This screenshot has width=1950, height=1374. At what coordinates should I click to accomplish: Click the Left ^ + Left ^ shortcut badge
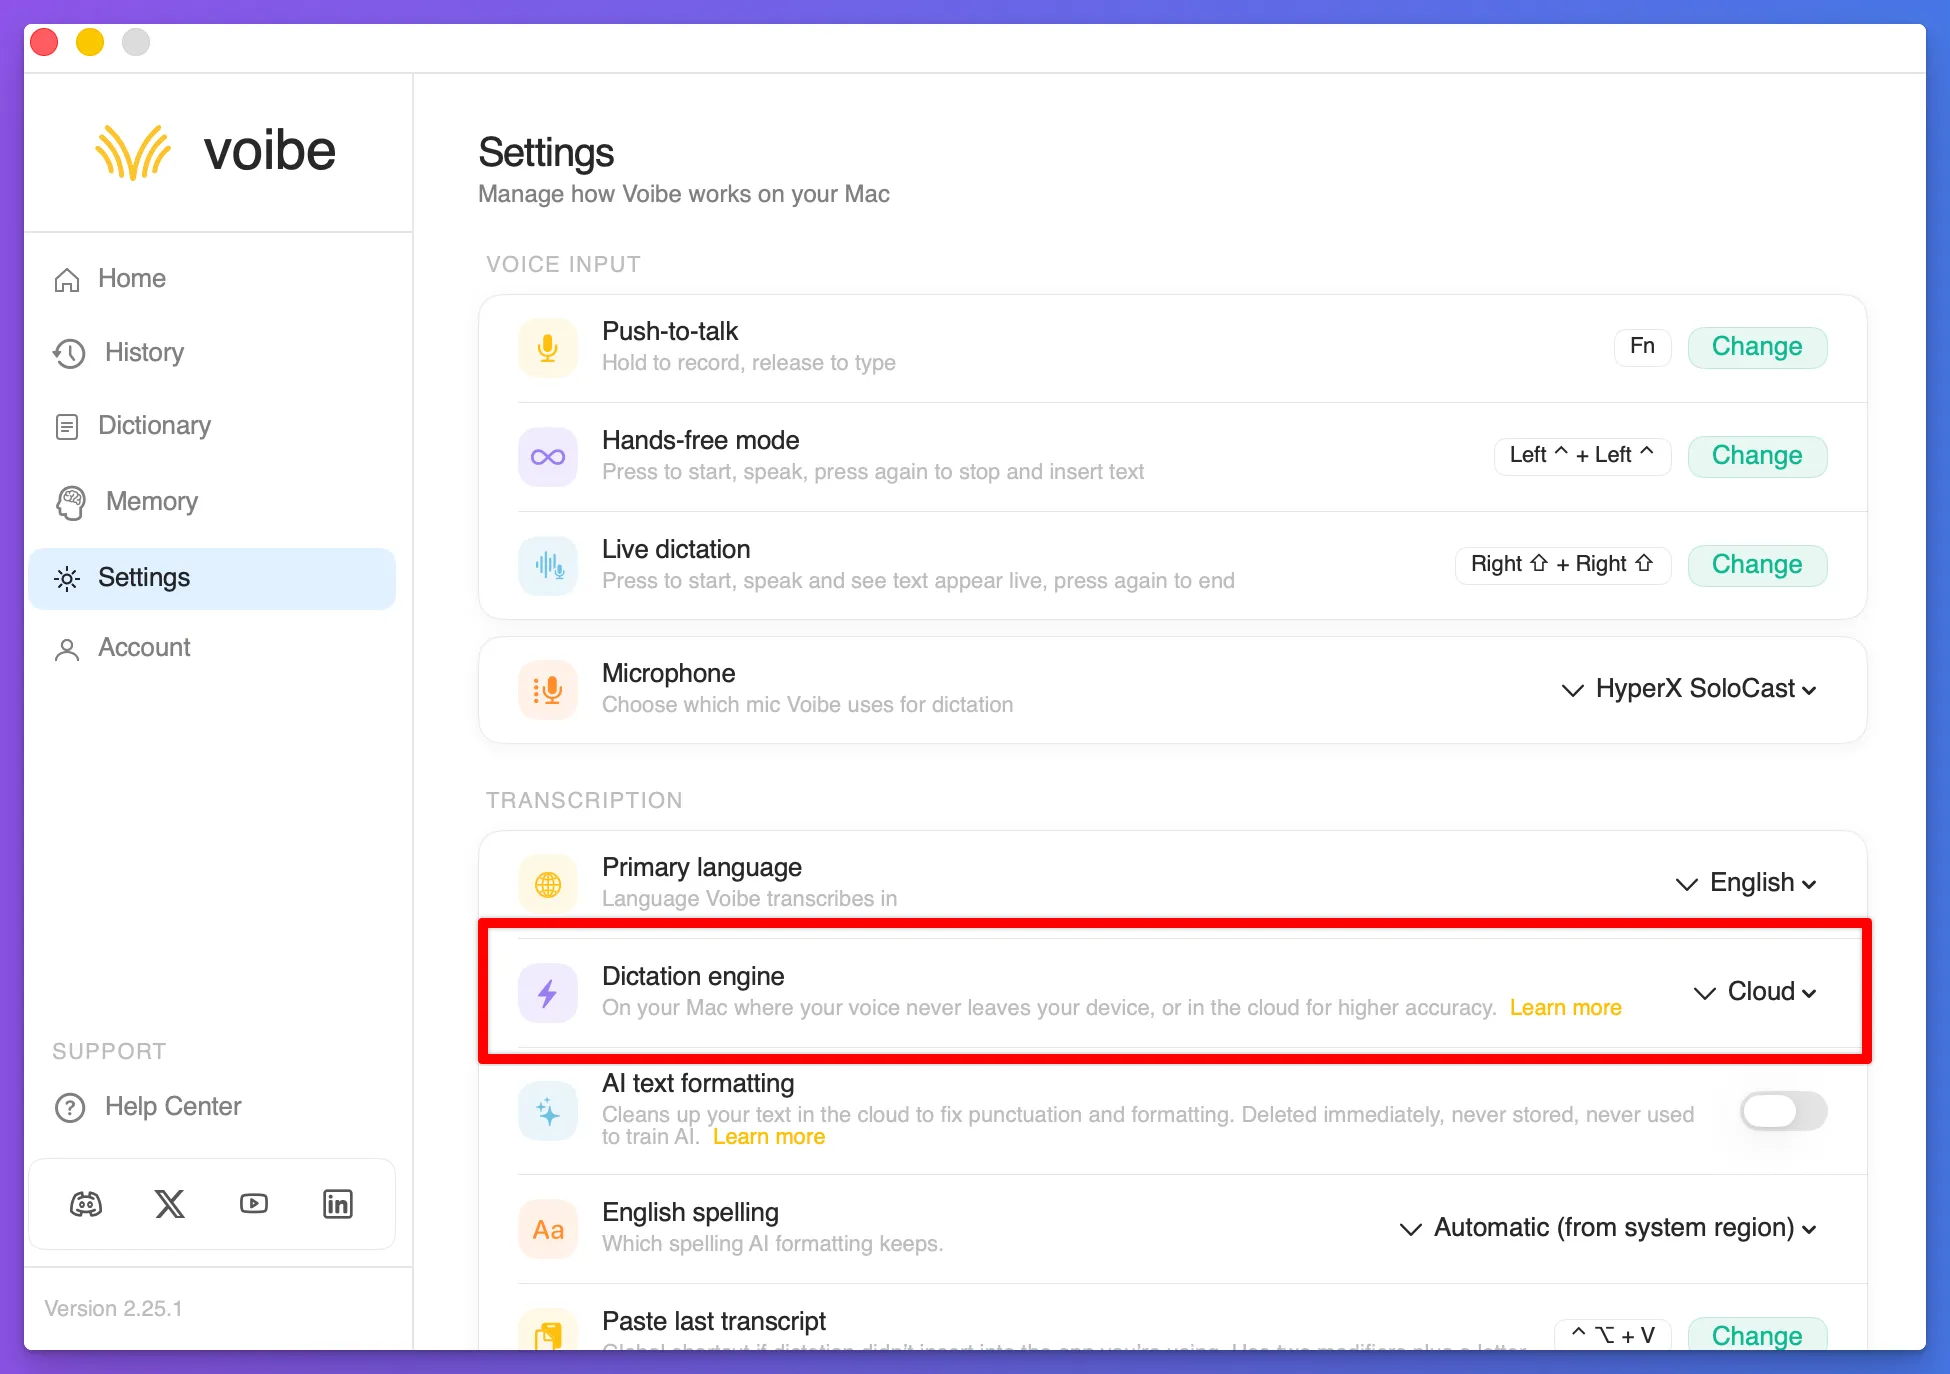[1582, 456]
